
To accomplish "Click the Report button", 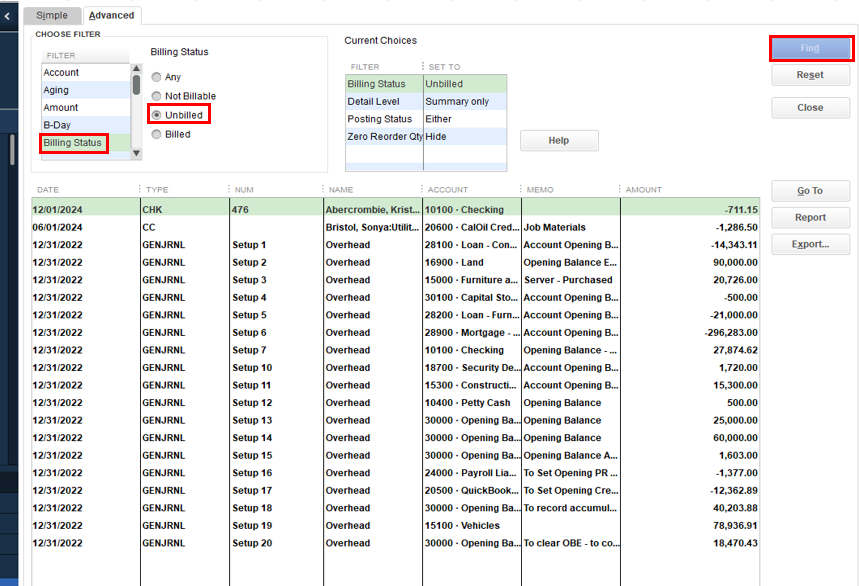I will (810, 217).
